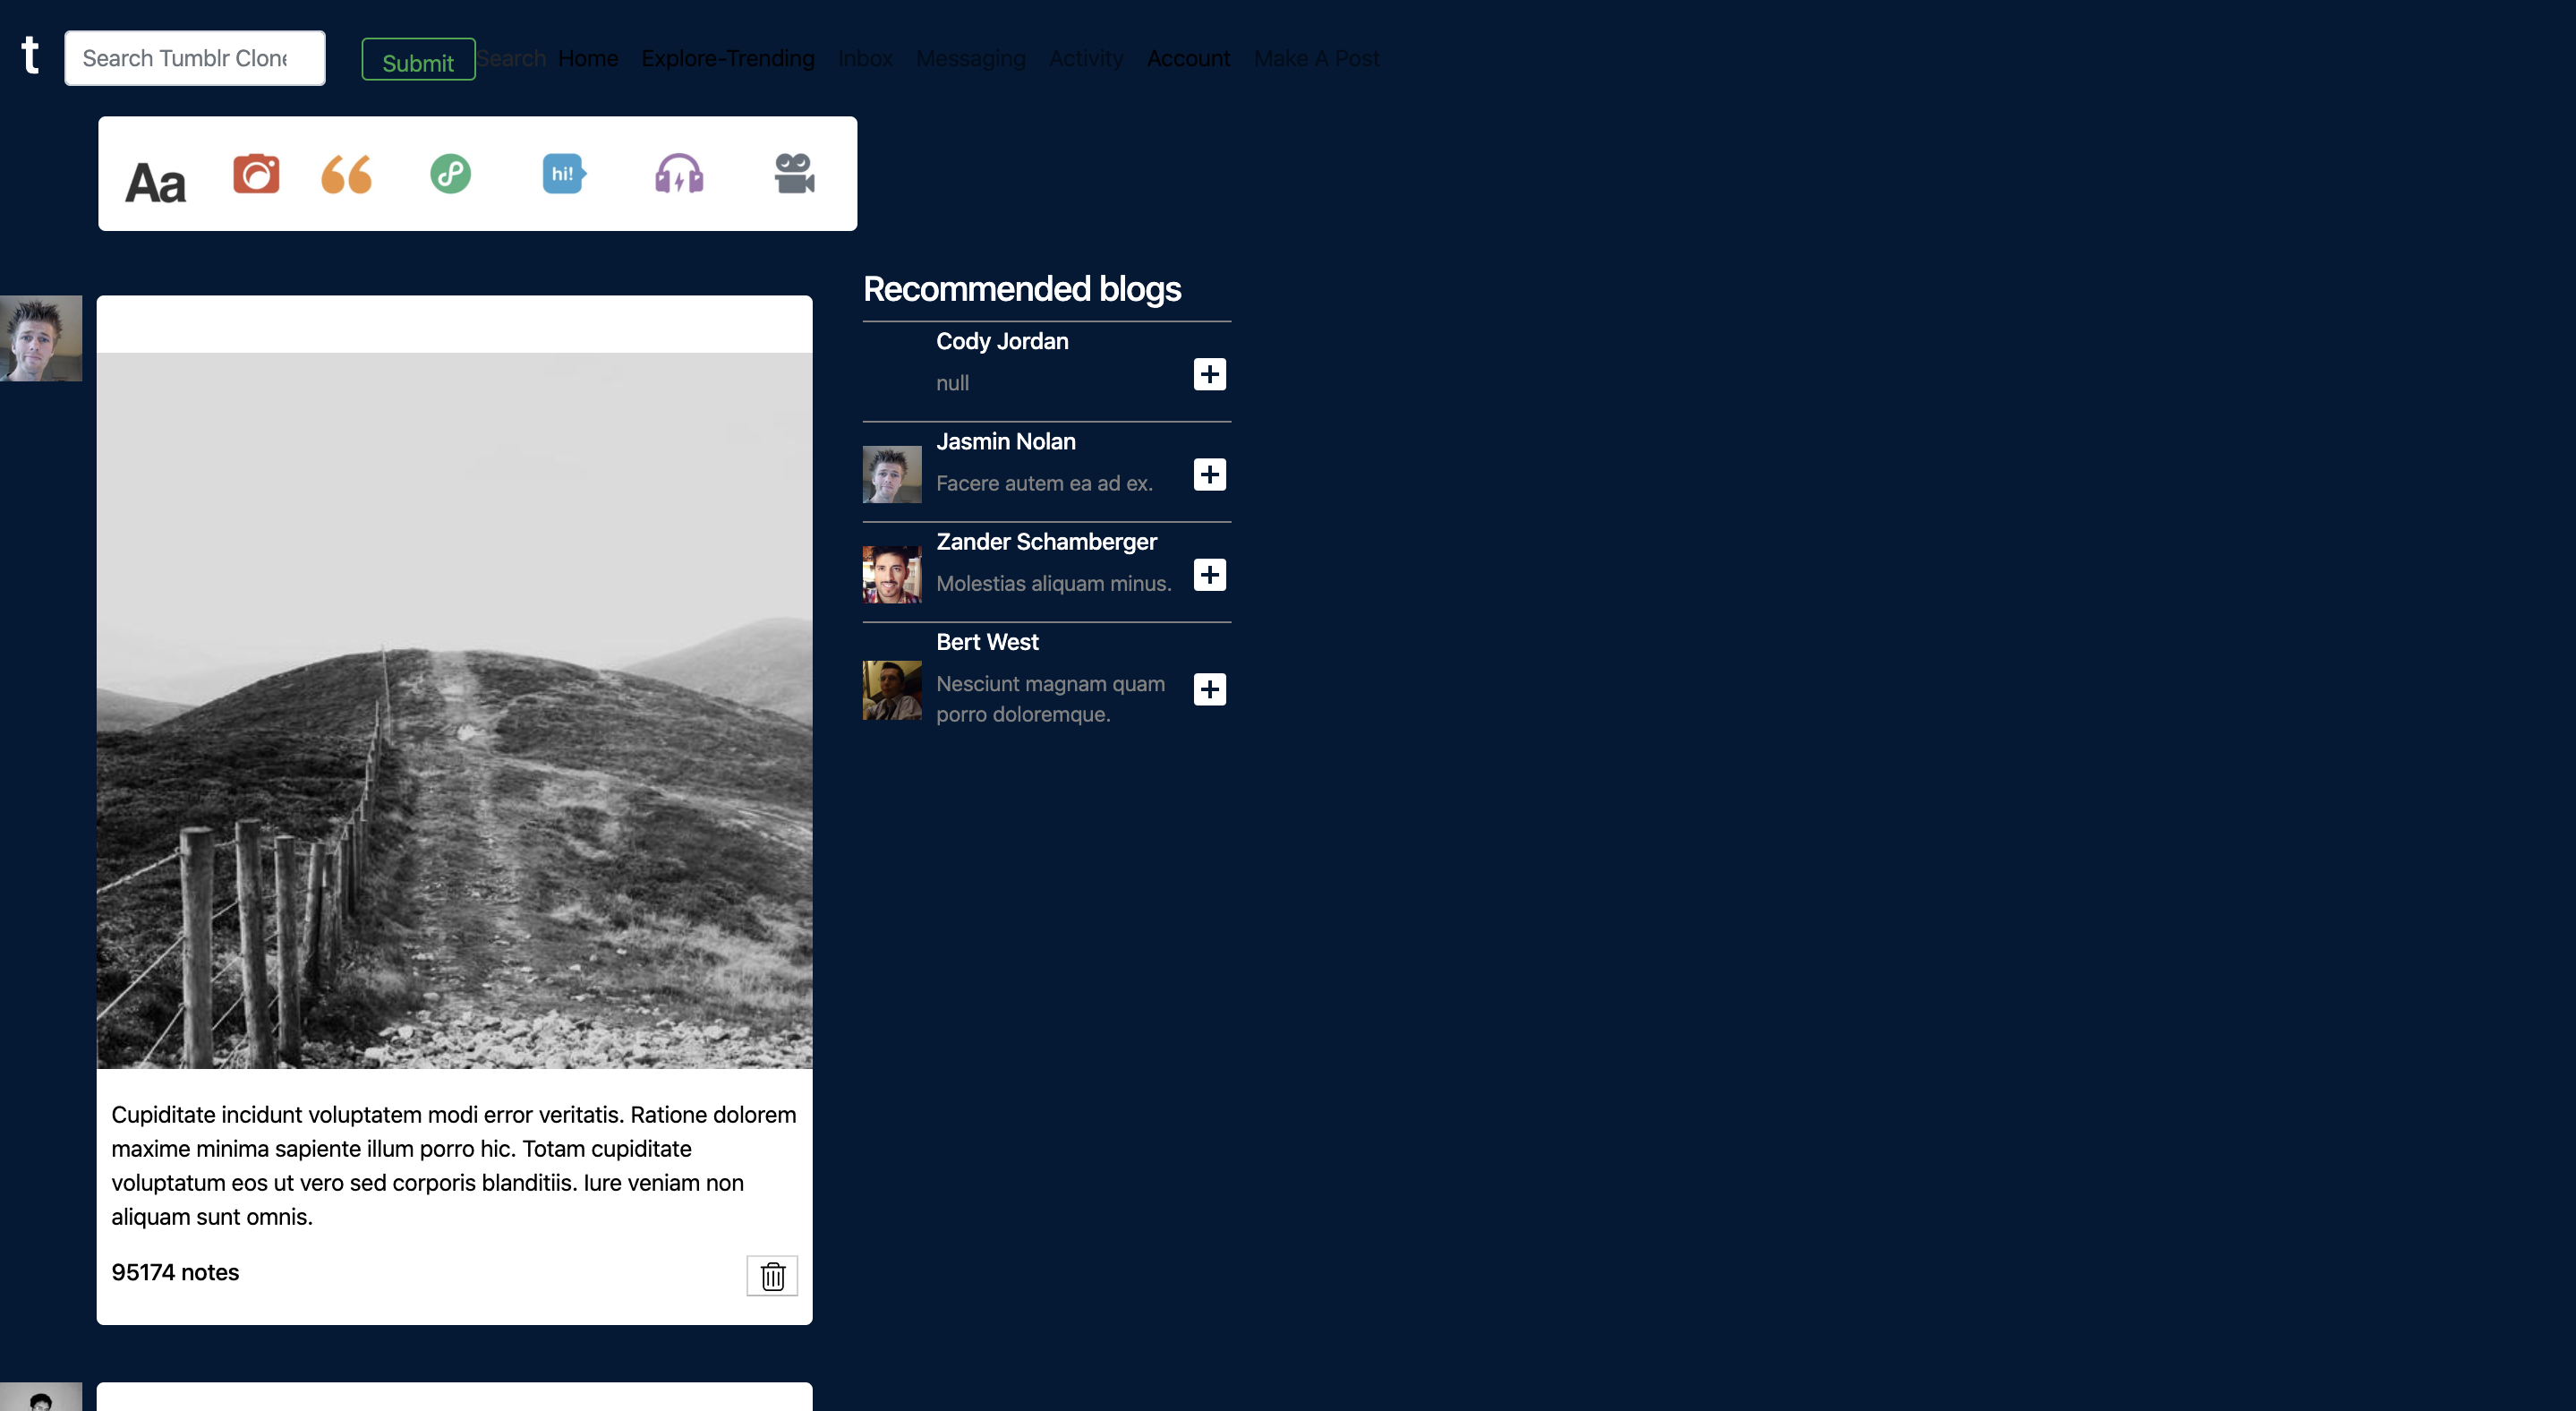Follow Cody Jordan with the plus button
This screenshot has height=1411, width=2576.
point(1209,374)
